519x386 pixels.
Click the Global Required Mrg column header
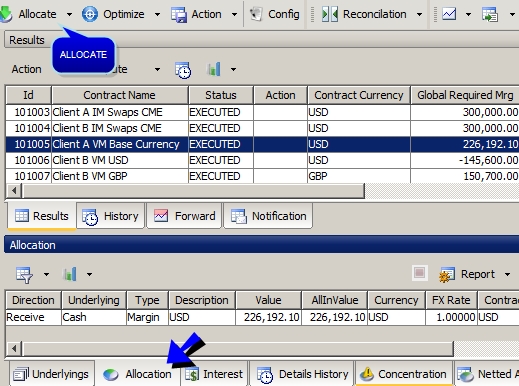[465, 95]
